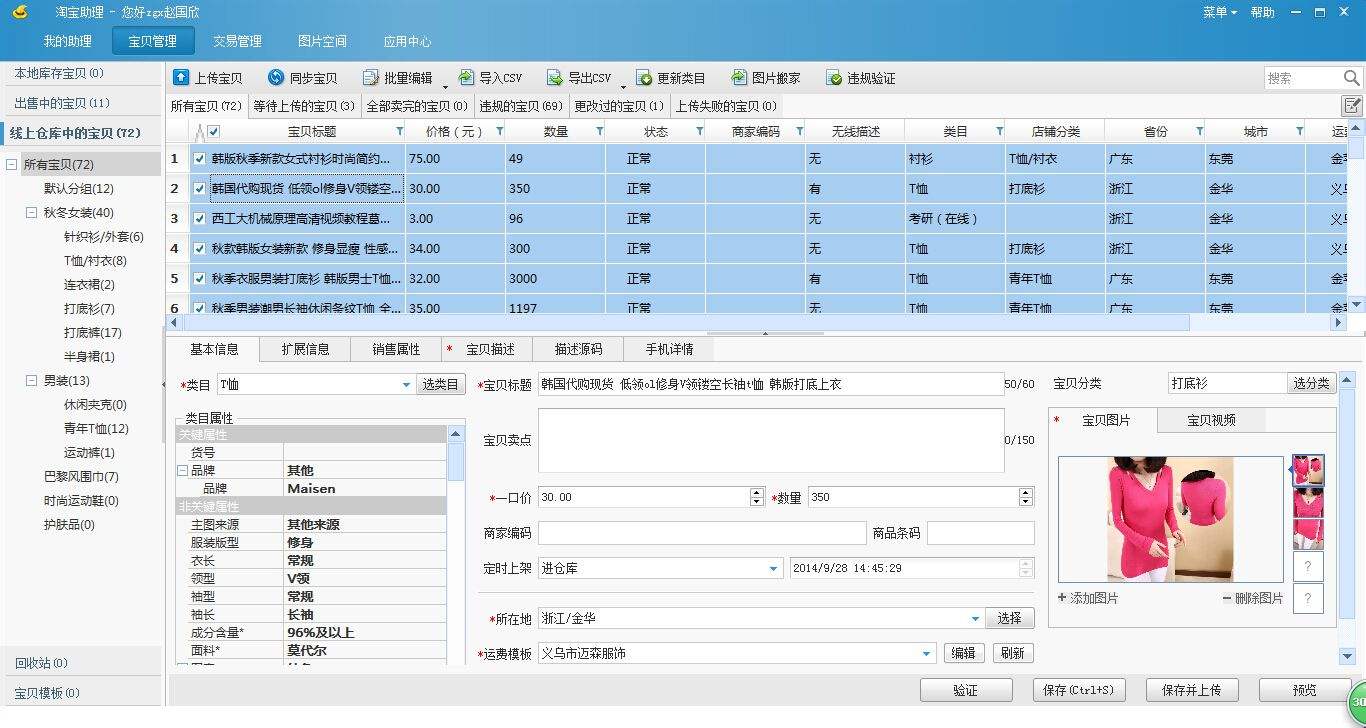The width and height of the screenshot is (1366, 728).
Task: Open the 定时上架 schedule dropdown showing 进仓库
Action: [x=772, y=567]
